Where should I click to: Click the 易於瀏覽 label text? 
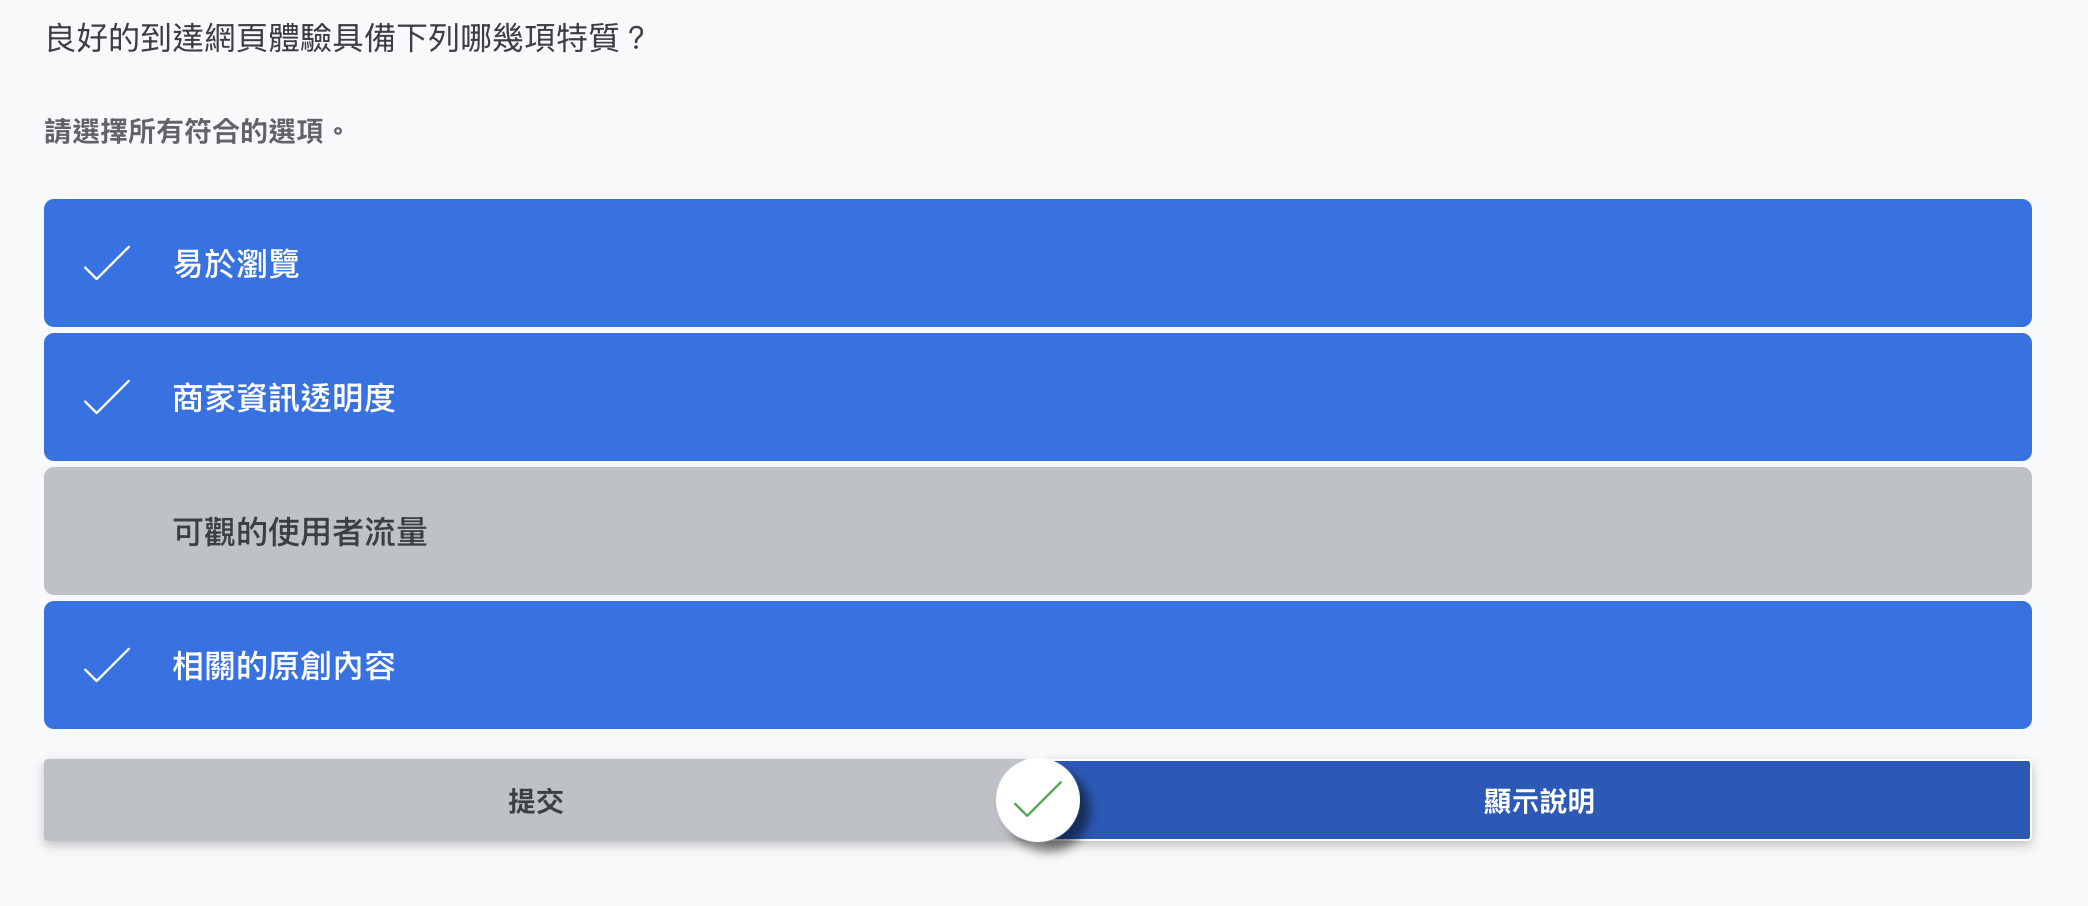(236, 264)
